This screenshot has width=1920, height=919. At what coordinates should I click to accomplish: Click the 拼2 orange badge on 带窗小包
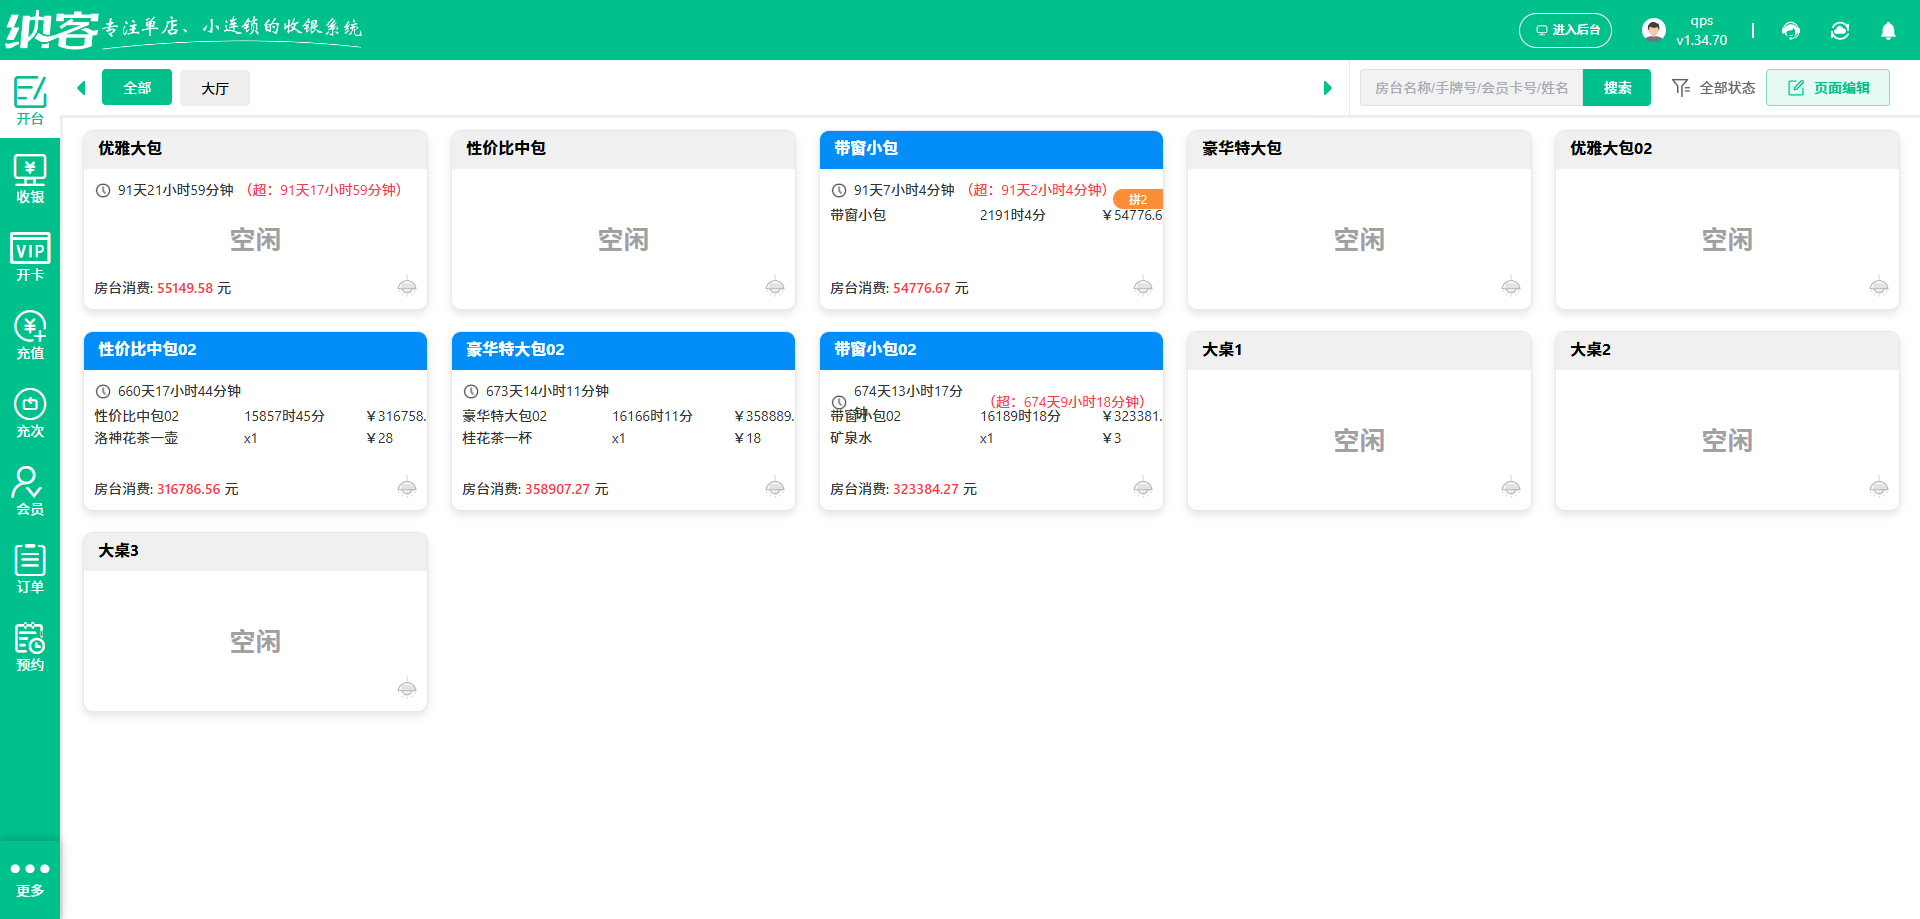coord(1138,199)
